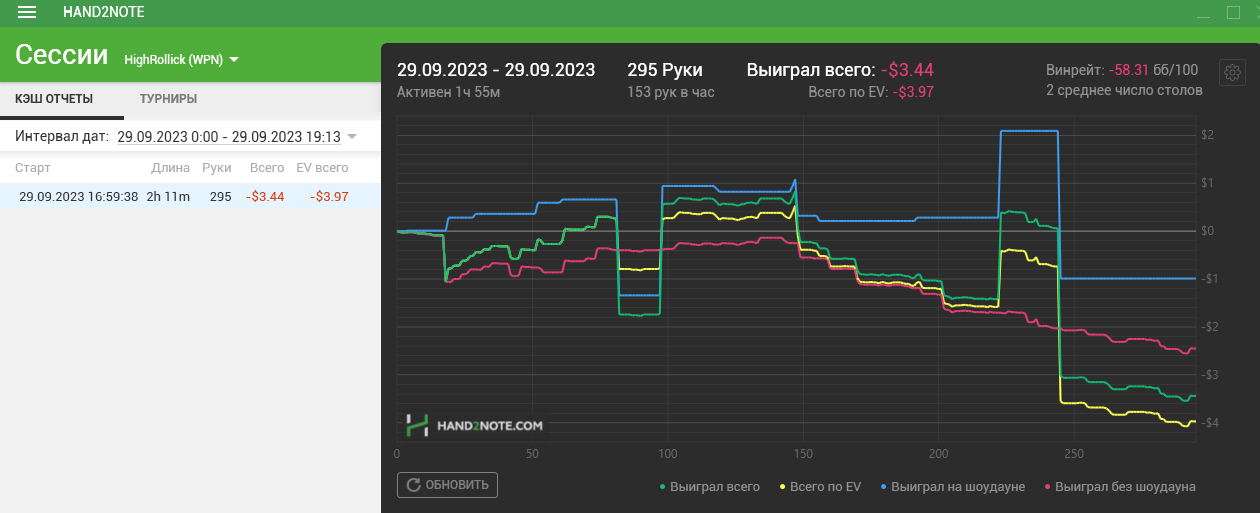Click the 2 среднее число столов label
The image size is (1260, 513).
click(1124, 90)
